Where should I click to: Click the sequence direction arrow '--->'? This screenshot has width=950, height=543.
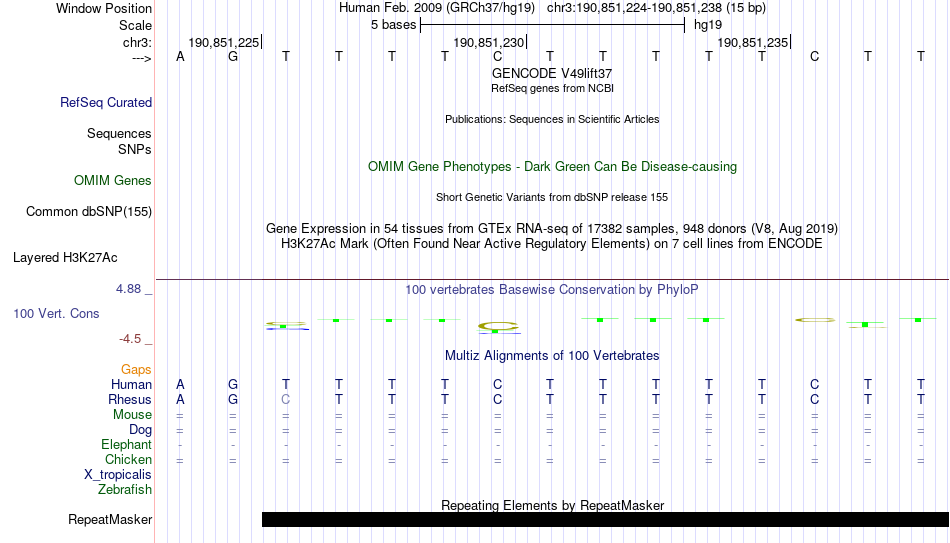(141, 59)
